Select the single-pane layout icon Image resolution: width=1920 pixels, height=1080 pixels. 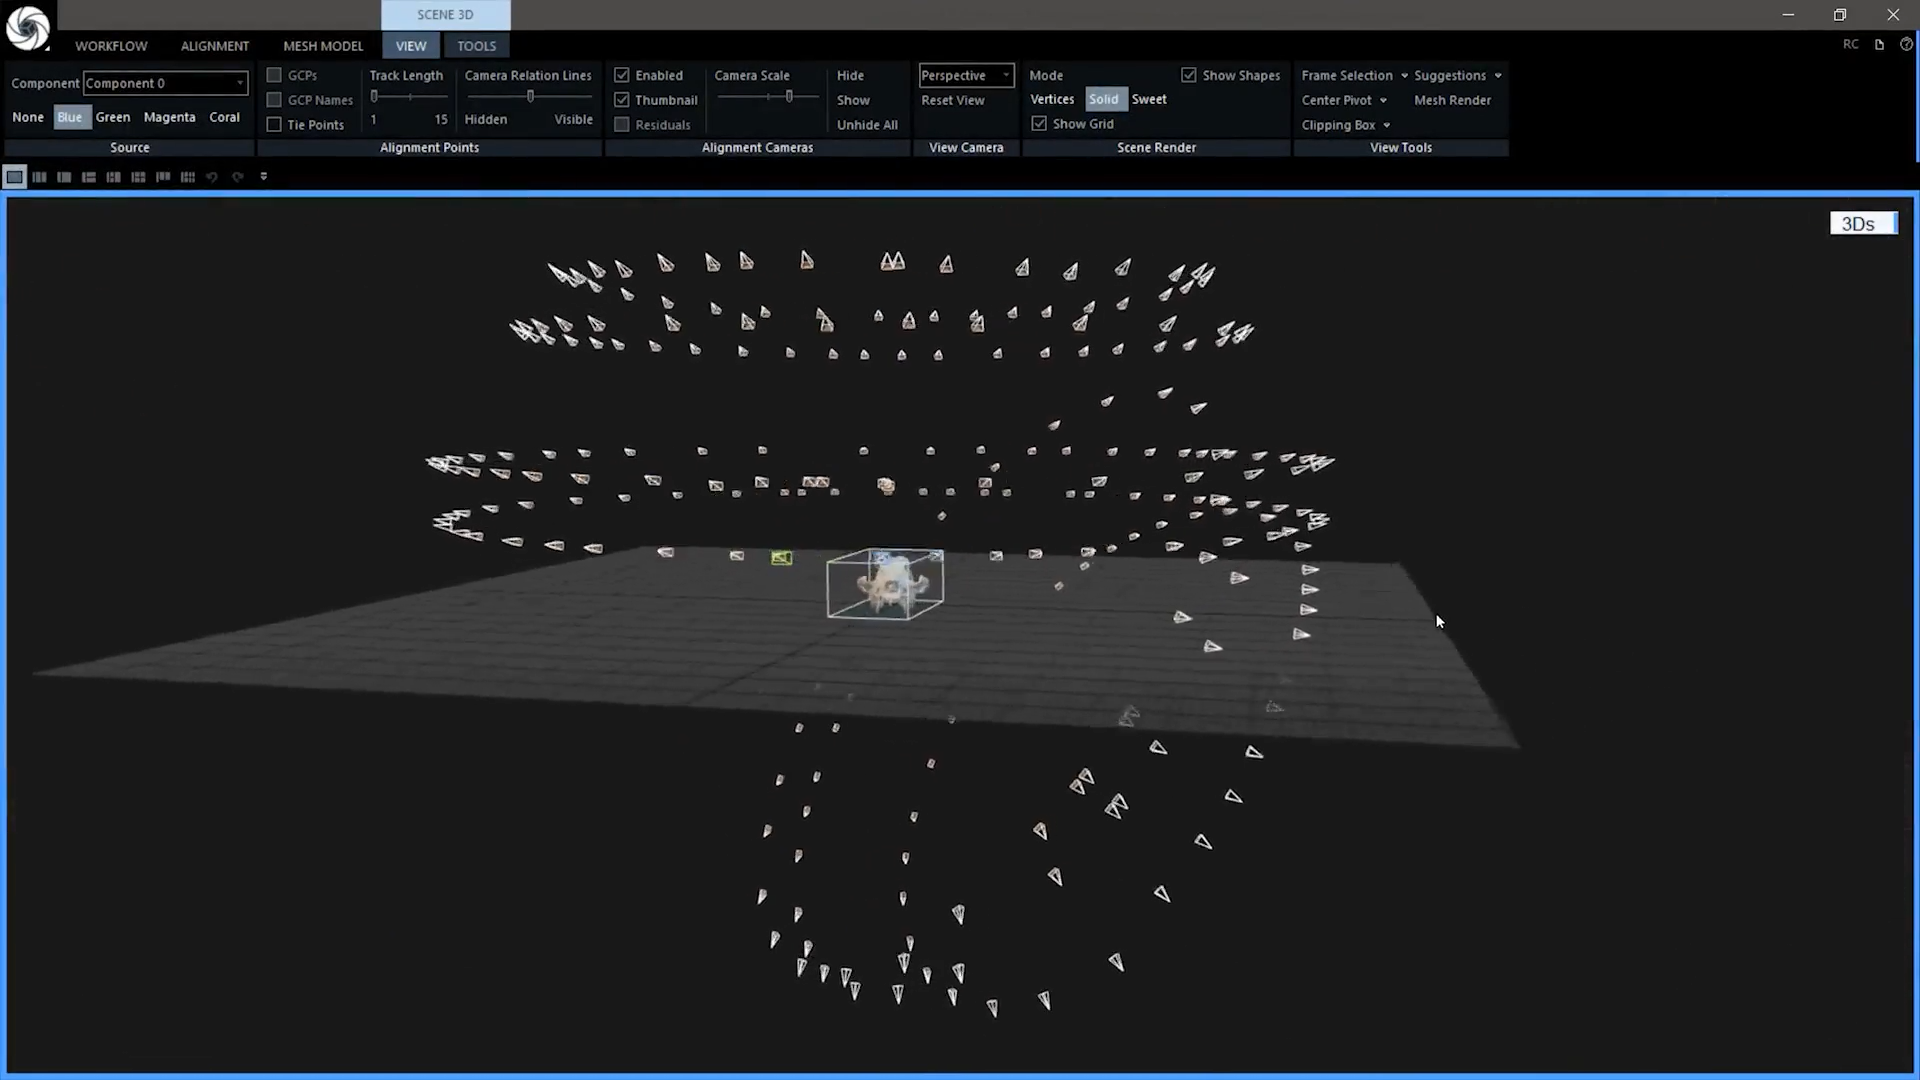14,177
